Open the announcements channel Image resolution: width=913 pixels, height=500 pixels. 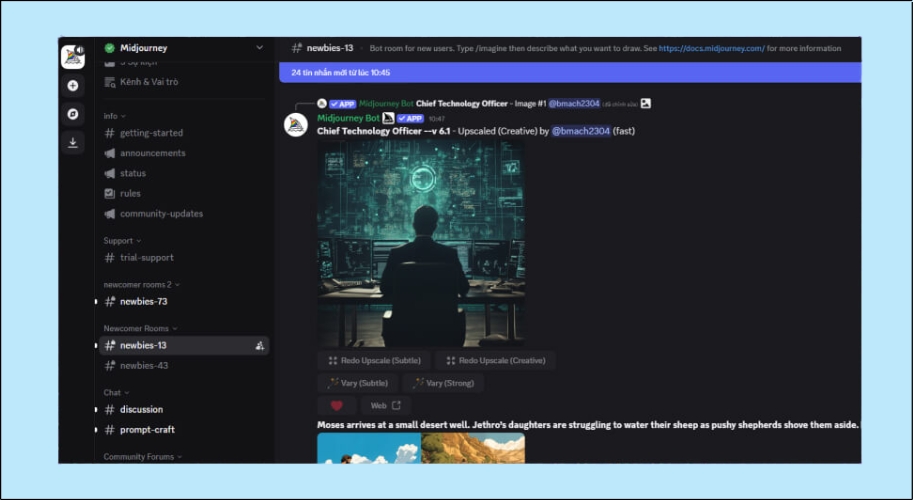click(152, 153)
